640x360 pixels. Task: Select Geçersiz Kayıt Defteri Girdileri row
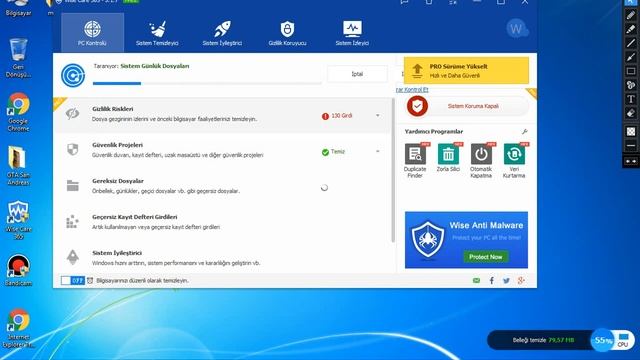(x=222, y=222)
